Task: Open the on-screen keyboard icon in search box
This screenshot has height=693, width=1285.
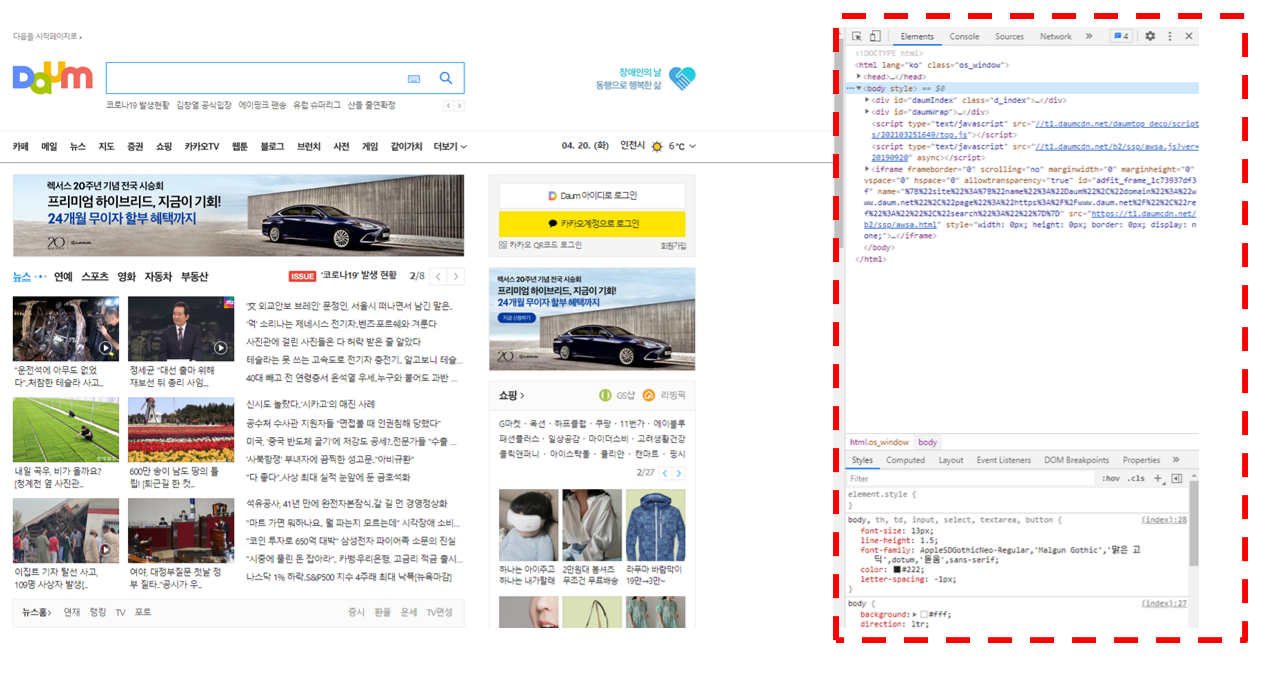Action: (x=414, y=78)
